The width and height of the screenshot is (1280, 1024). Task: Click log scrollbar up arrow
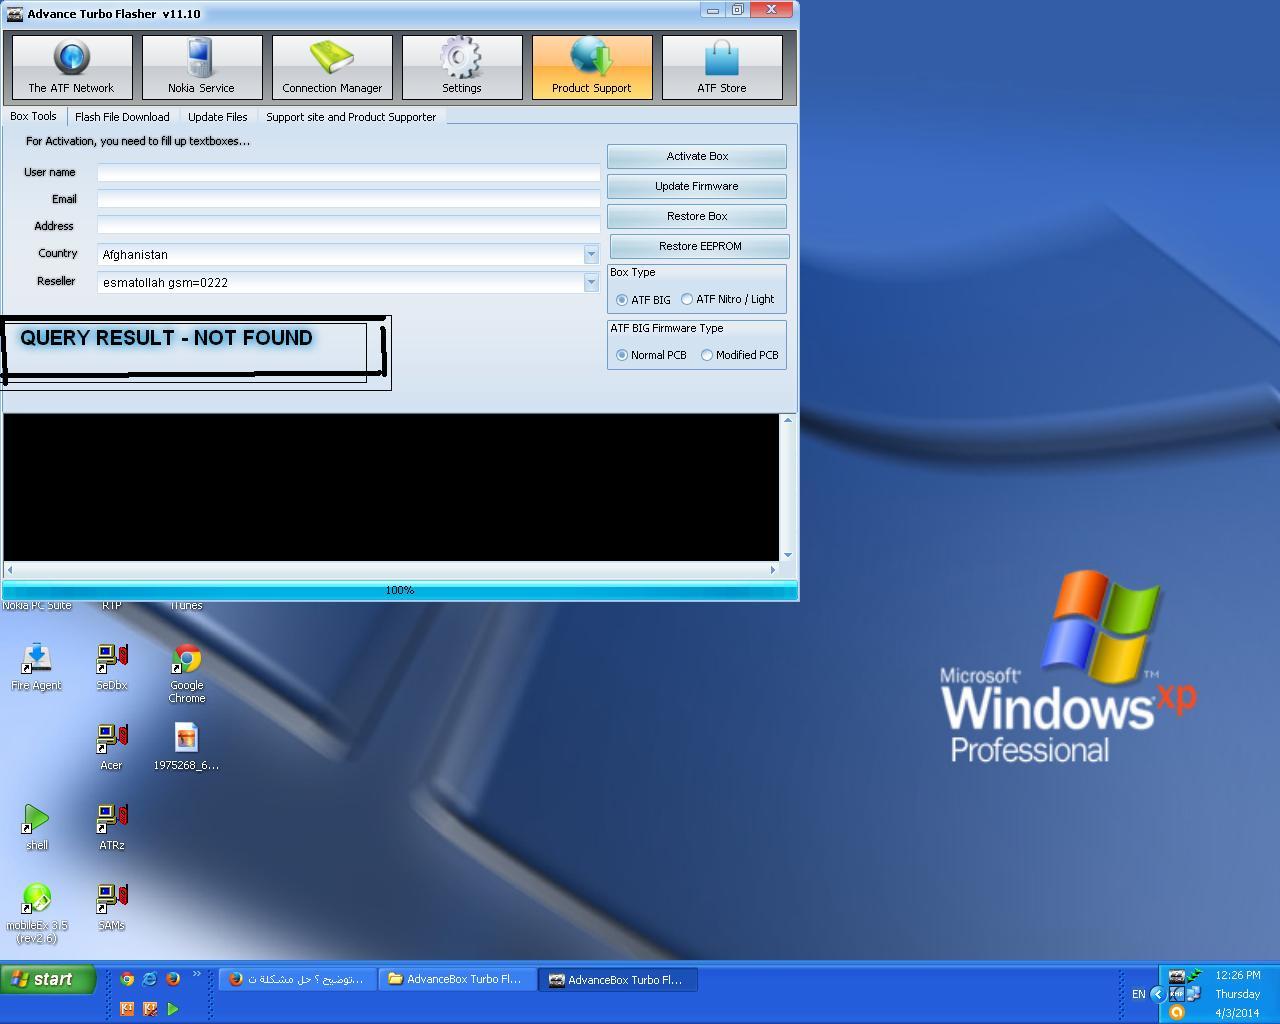click(788, 420)
